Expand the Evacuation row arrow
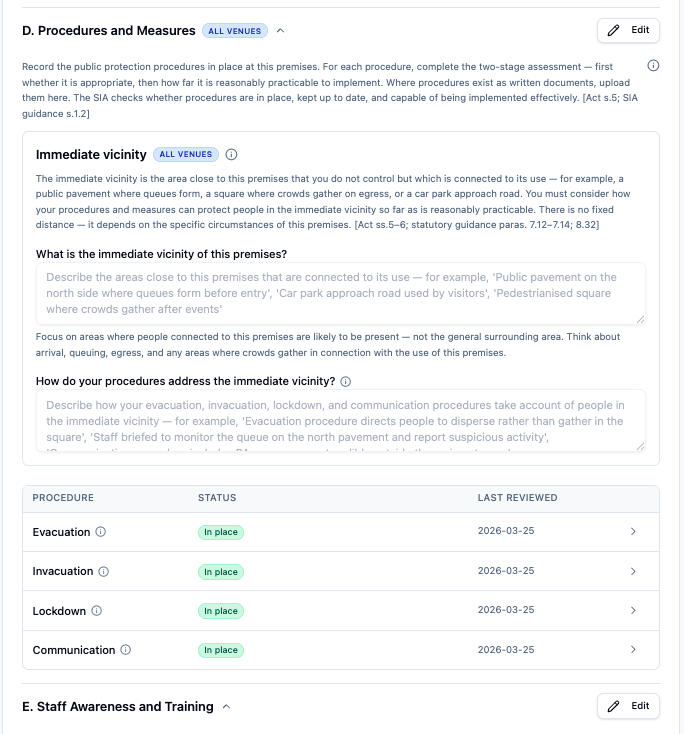The width and height of the screenshot is (684, 734). pos(633,531)
